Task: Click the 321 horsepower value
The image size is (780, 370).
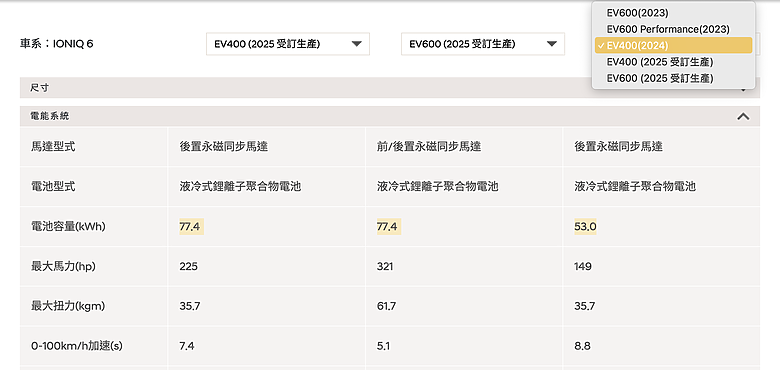Action: tap(385, 267)
